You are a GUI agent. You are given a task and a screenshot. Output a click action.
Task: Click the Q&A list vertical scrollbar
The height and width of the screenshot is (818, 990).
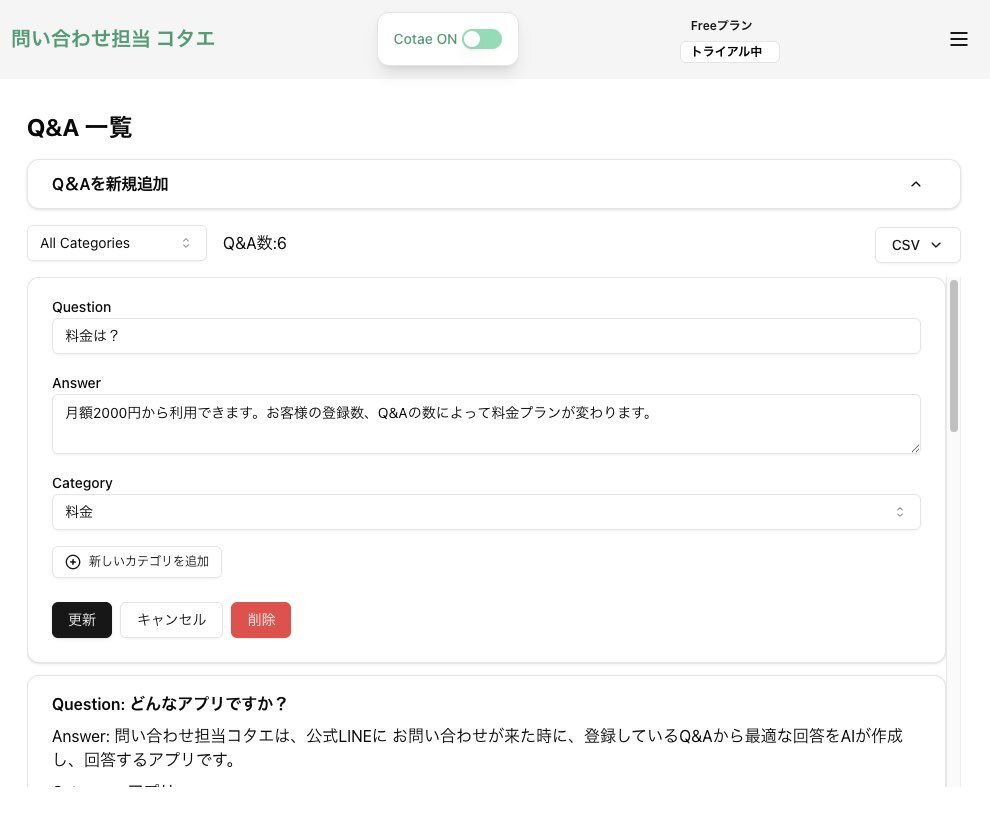(953, 356)
